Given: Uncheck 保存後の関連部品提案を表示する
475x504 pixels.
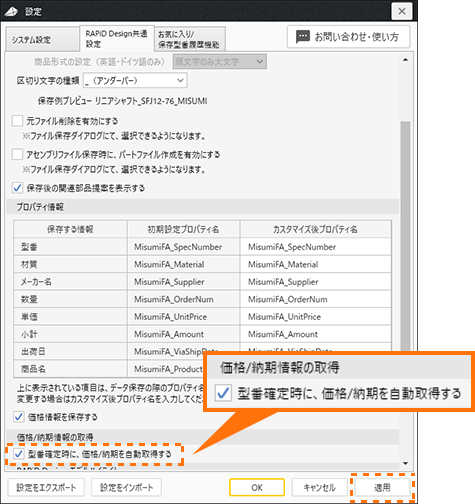Looking at the screenshot, I should click(17, 188).
